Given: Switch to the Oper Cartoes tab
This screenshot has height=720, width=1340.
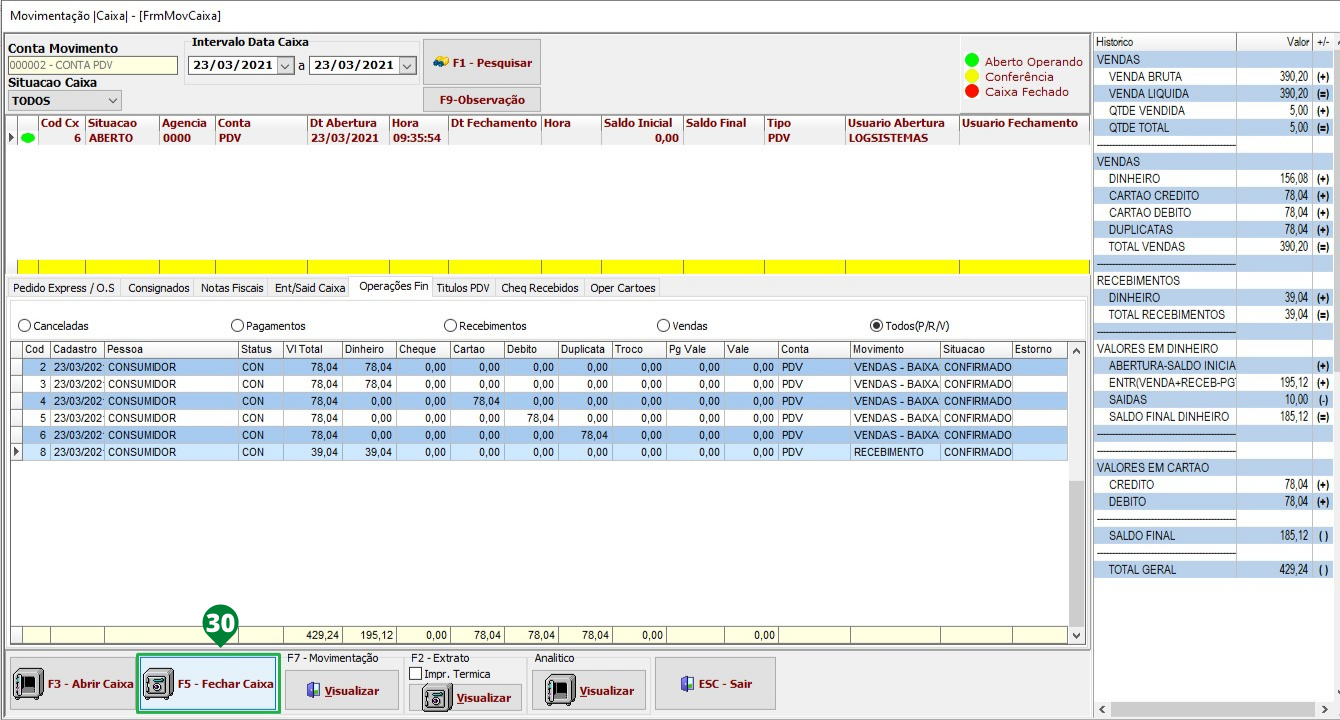Looking at the screenshot, I should point(623,288).
